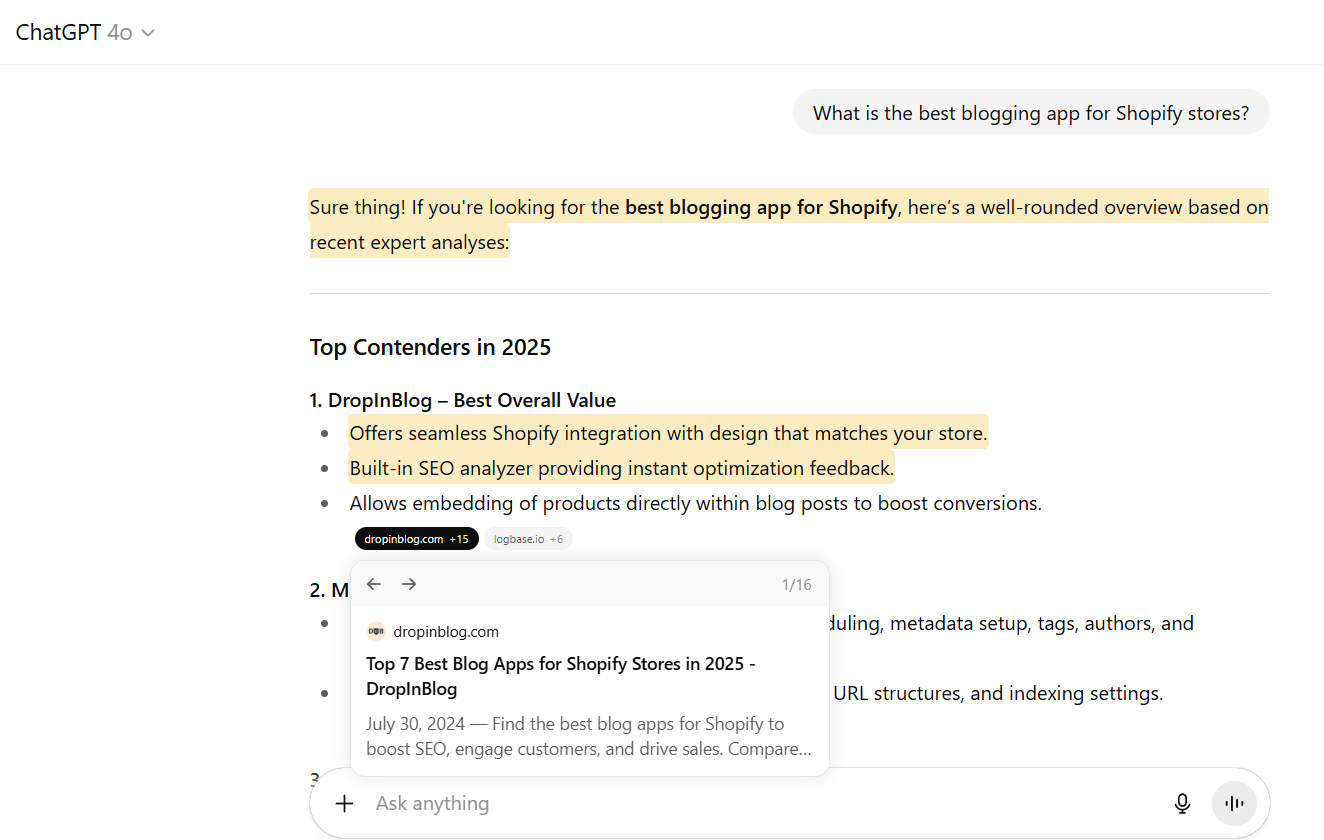Click the microphone dictation icon
The width and height of the screenshot is (1324, 840).
1182,803
